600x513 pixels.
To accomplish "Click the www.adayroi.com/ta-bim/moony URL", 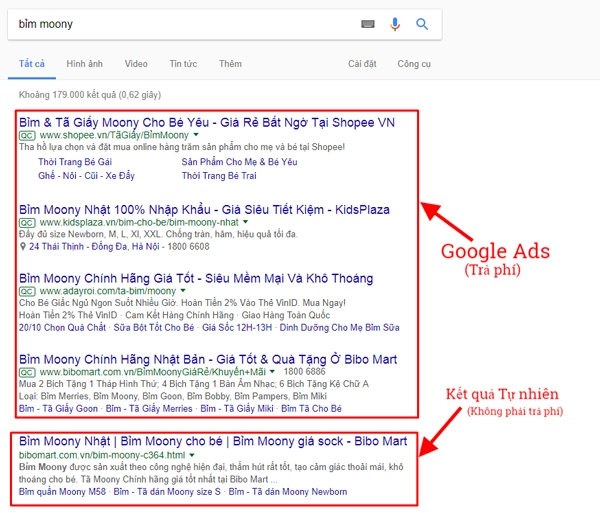I will click(x=108, y=291).
